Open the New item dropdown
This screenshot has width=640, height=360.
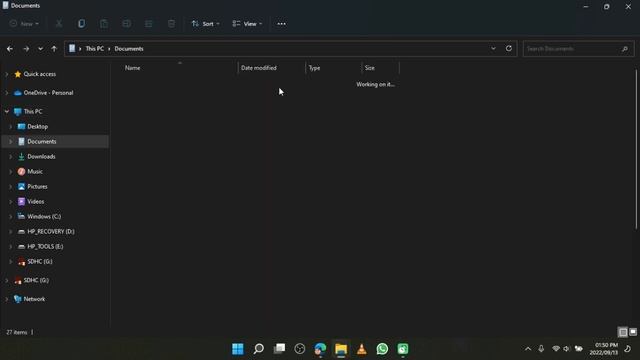pyautogui.click(x=24, y=24)
